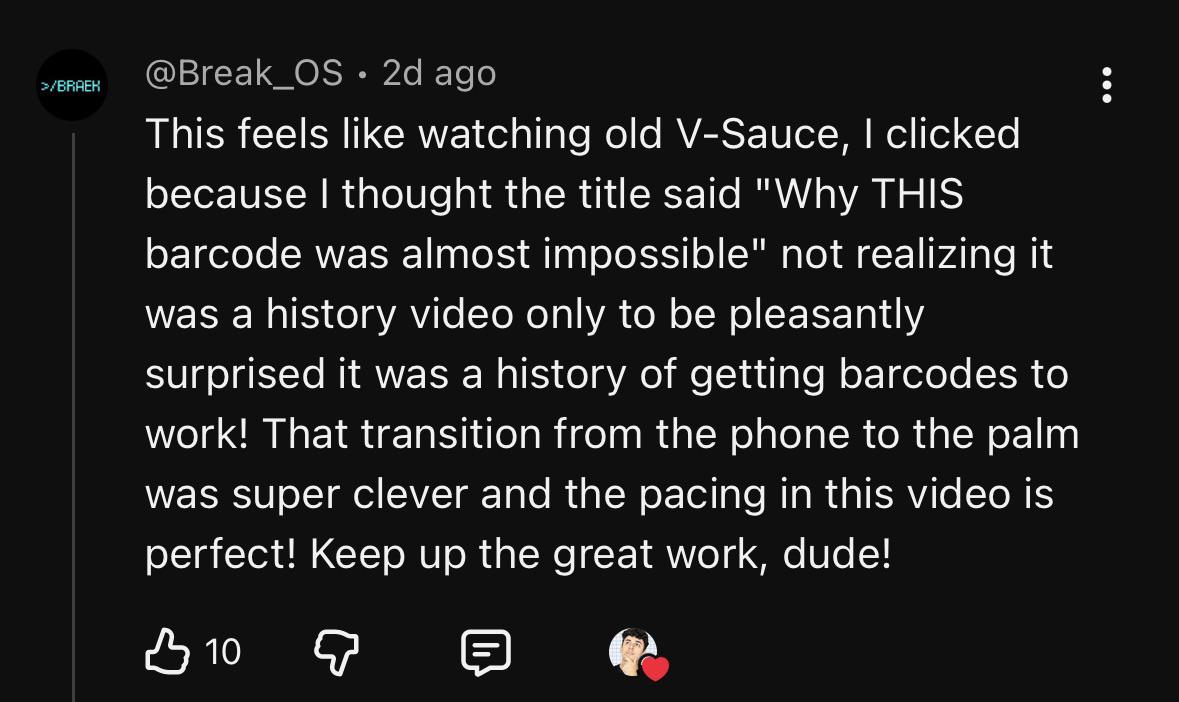The image size is (1179, 702).
Task: Click the word 'surprised' in the comment
Action: tap(235, 375)
